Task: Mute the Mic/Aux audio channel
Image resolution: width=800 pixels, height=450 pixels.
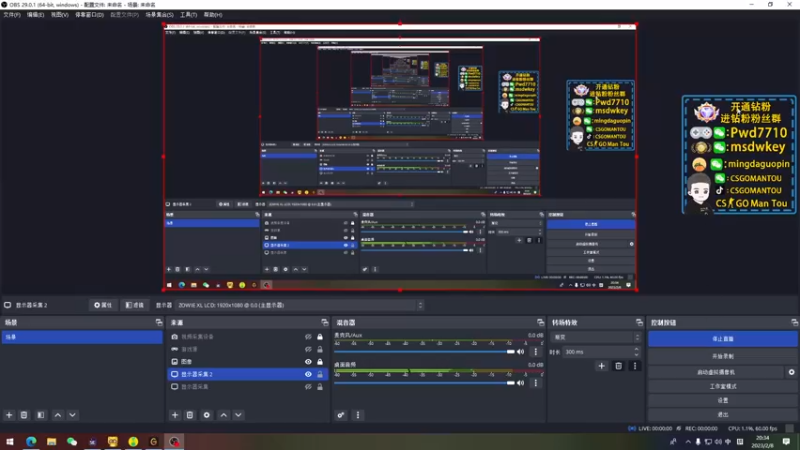Action: pos(520,352)
